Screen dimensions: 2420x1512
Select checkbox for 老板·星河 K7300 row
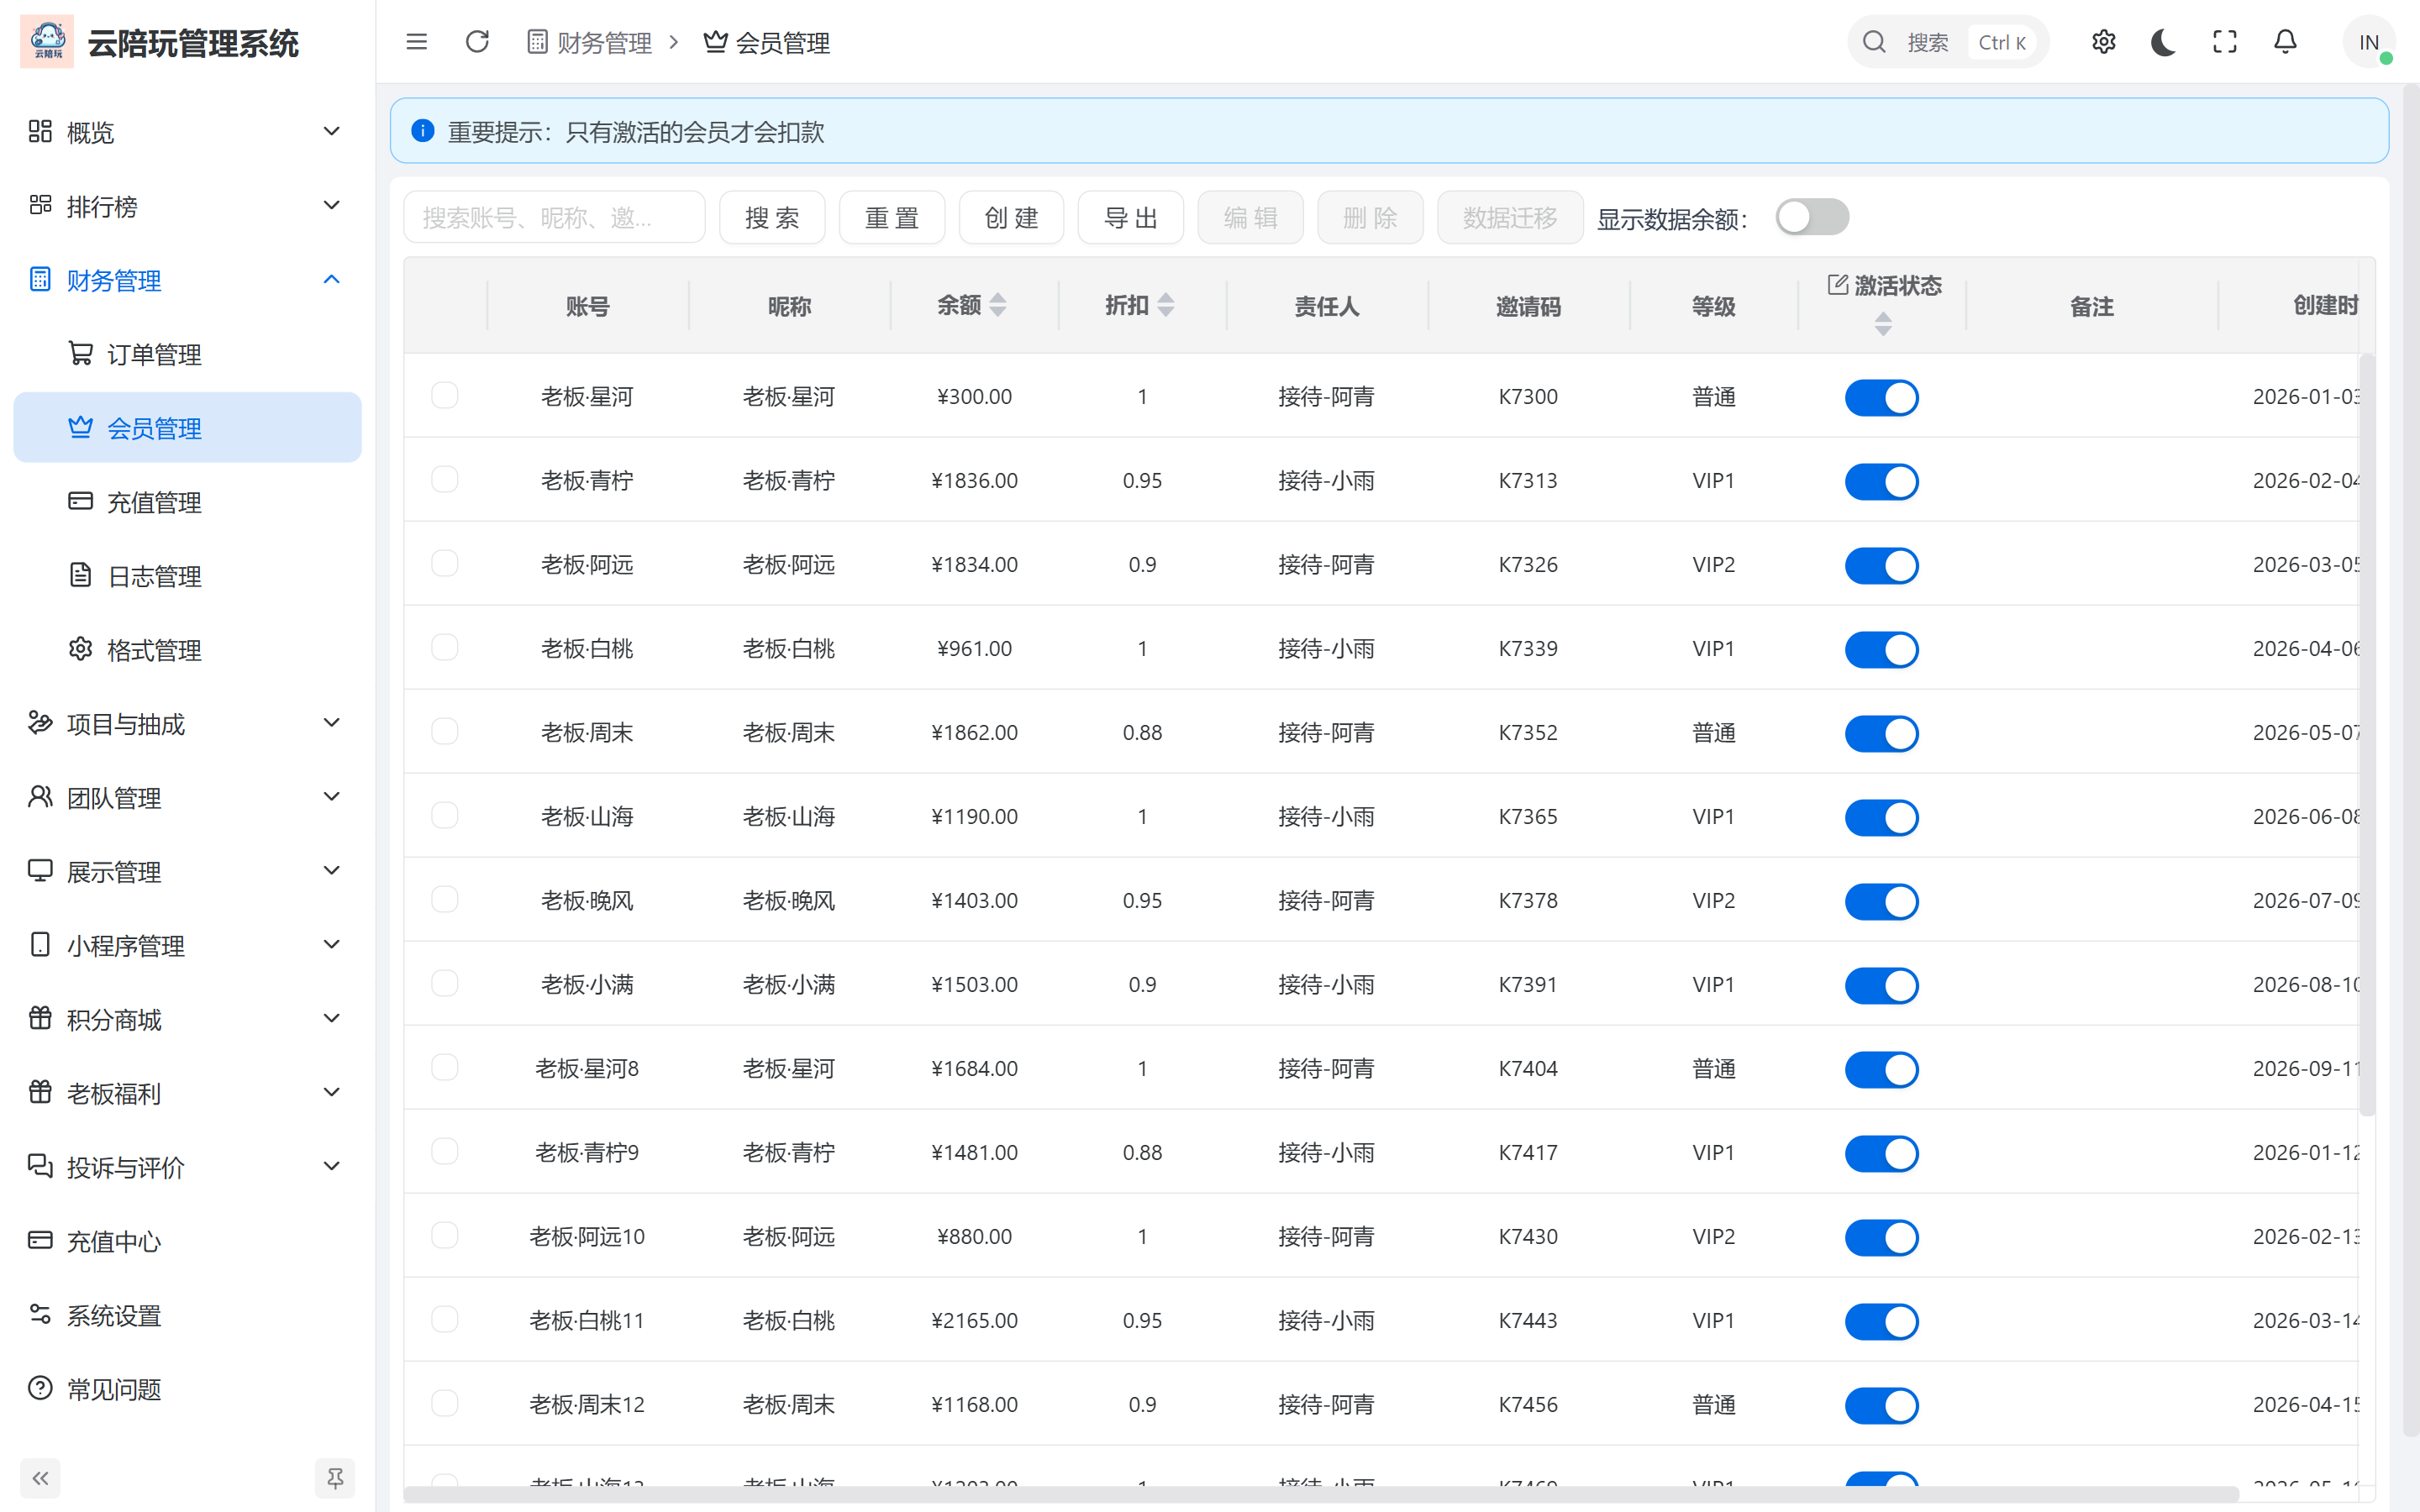tap(445, 395)
